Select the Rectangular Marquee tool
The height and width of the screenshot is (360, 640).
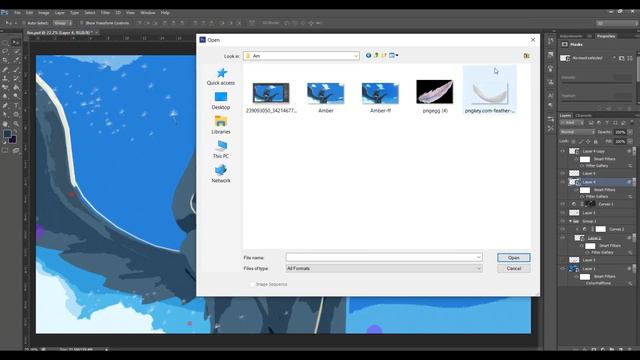coord(5,42)
